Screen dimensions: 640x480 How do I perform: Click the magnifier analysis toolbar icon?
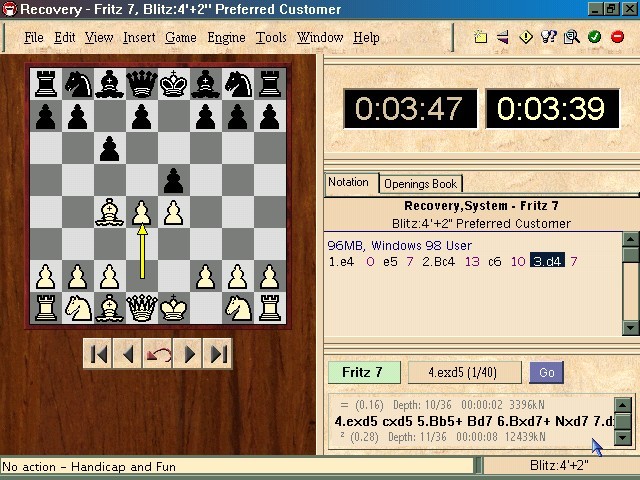[571, 37]
